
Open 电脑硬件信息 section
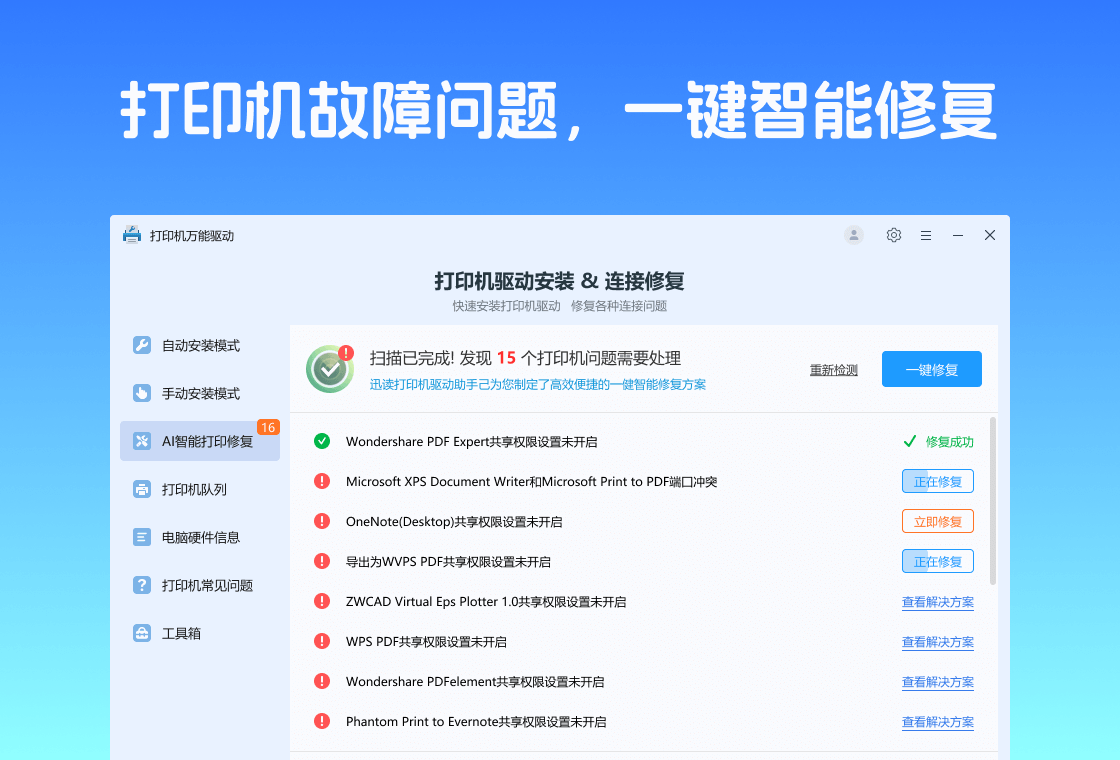(x=200, y=536)
